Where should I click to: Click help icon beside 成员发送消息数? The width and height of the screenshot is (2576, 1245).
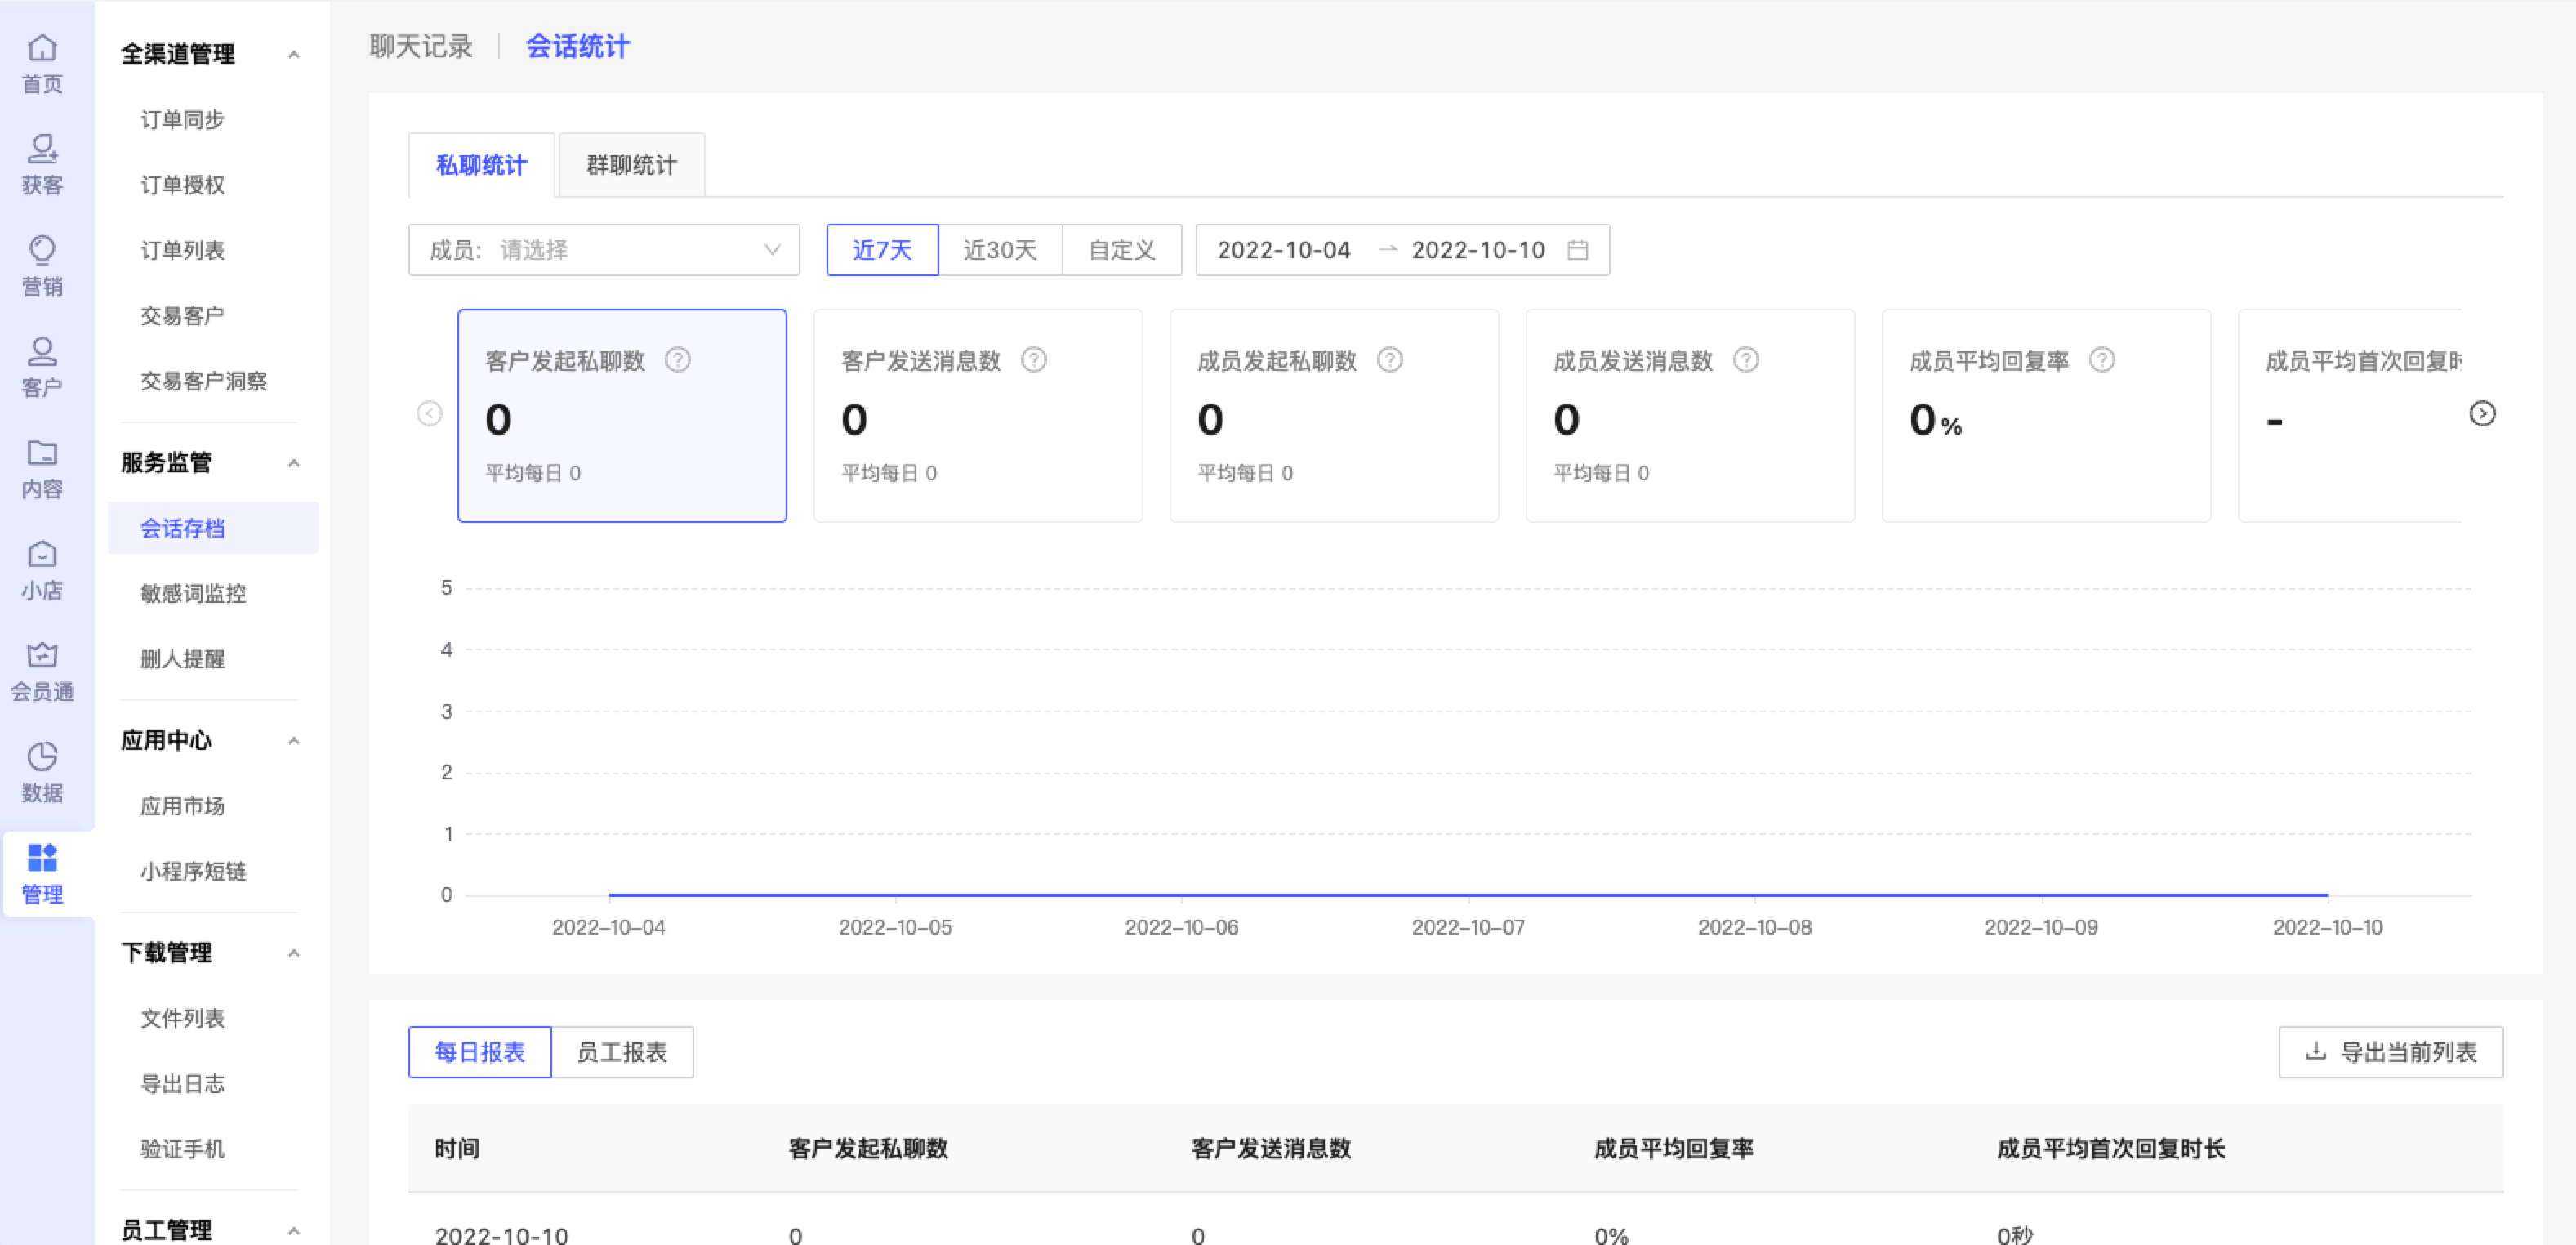tap(1746, 360)
